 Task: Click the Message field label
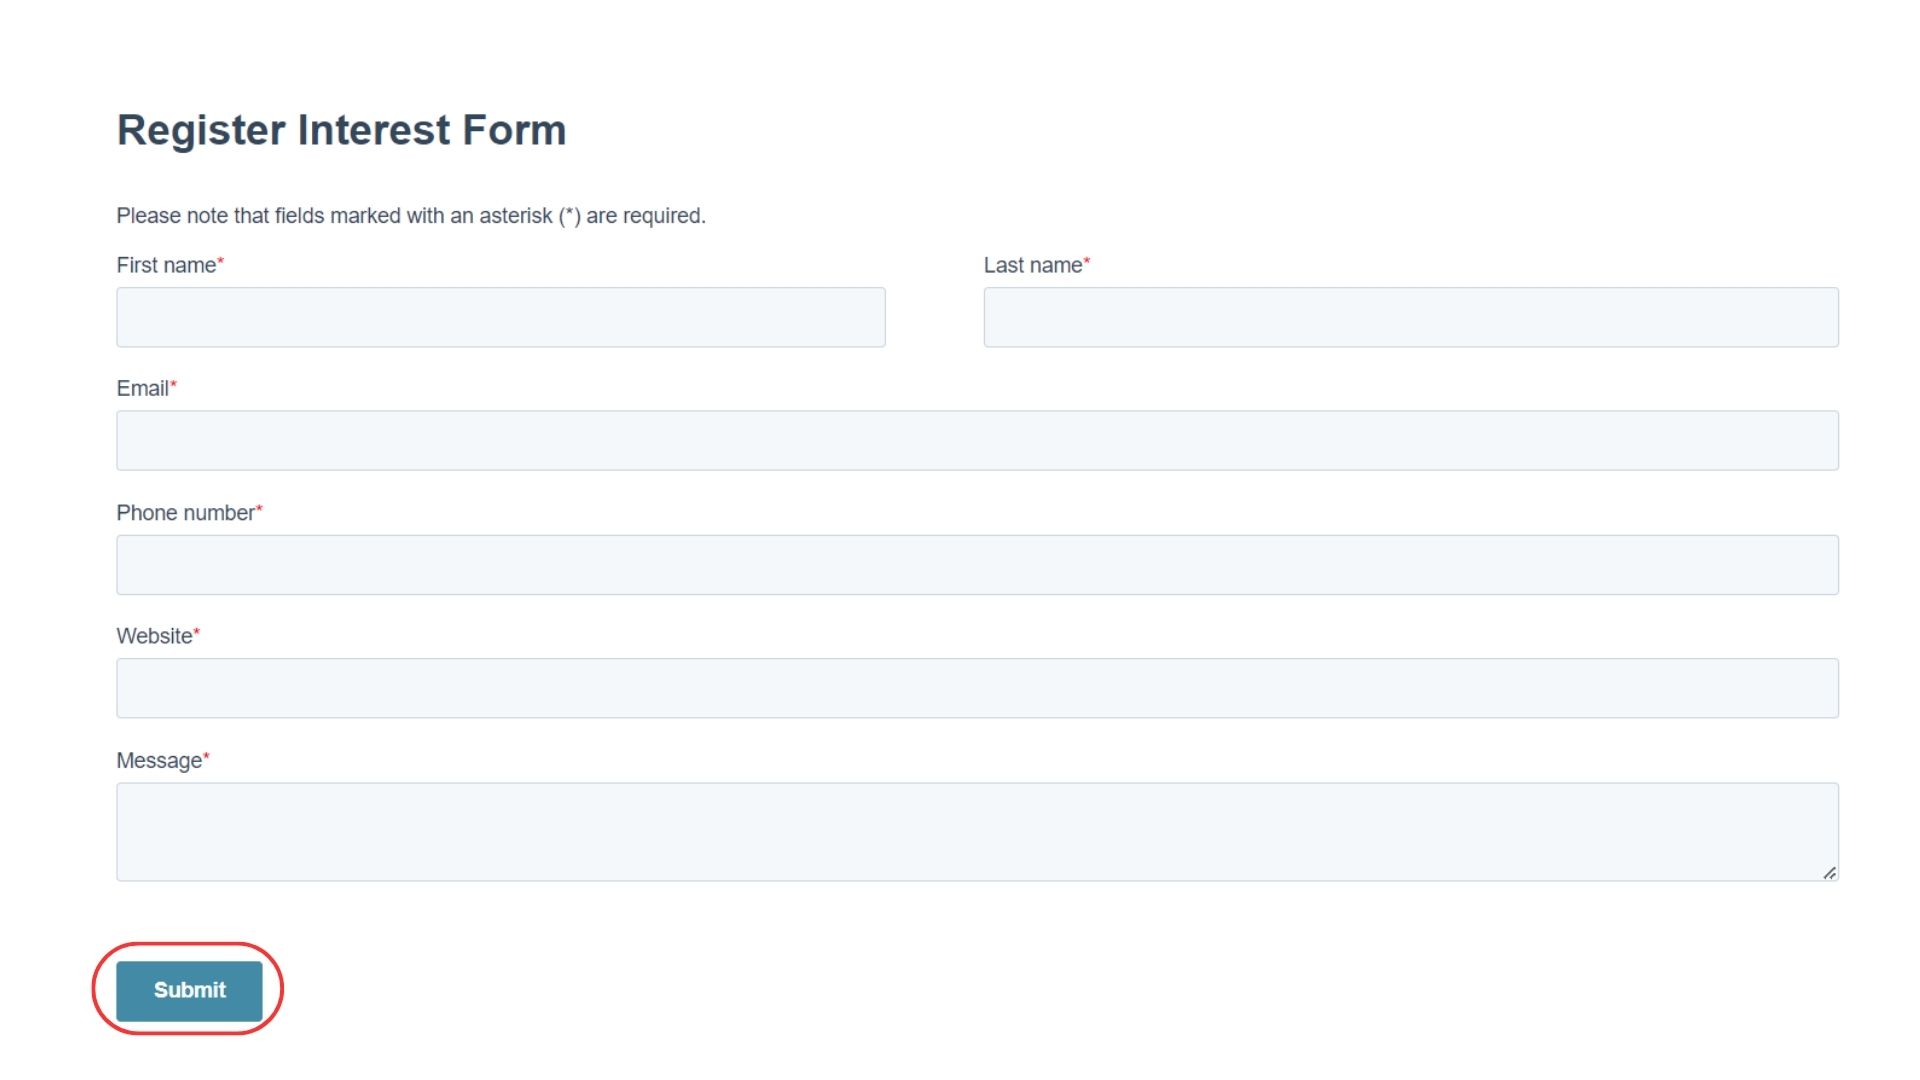[x=159, y=761]
